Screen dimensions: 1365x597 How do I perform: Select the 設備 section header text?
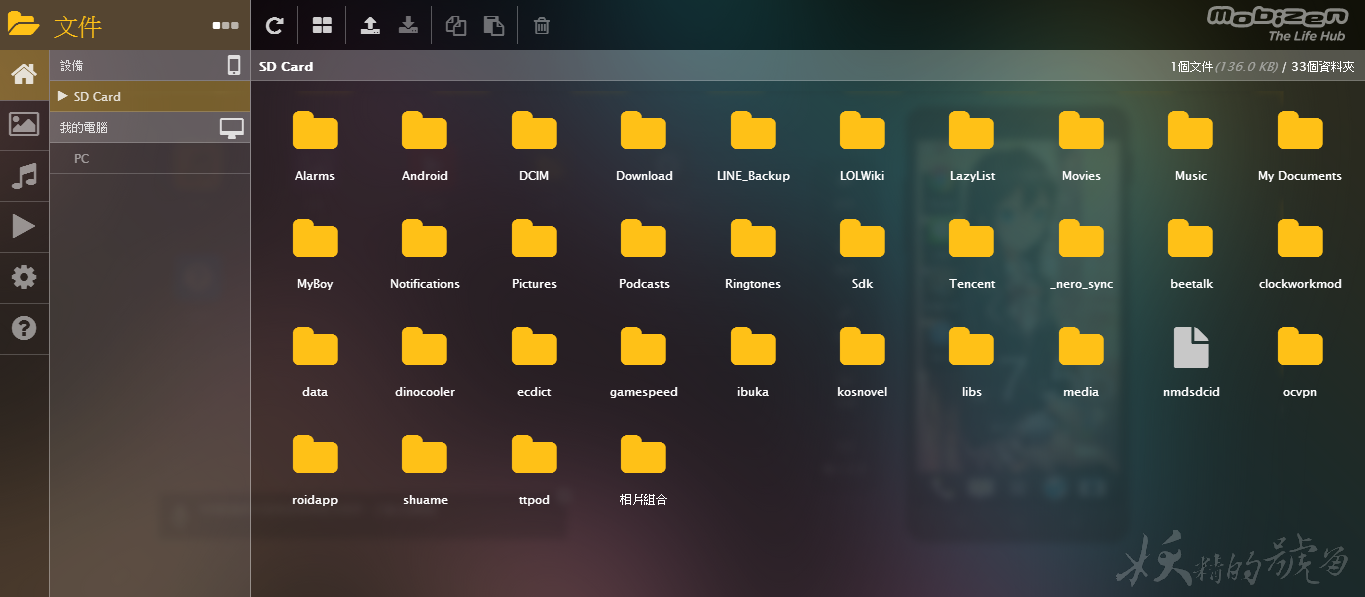click(x=71, y=65)
